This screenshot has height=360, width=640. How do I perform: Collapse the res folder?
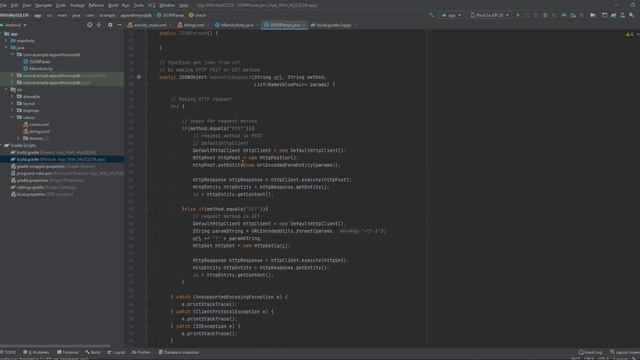tap(7, 89)
